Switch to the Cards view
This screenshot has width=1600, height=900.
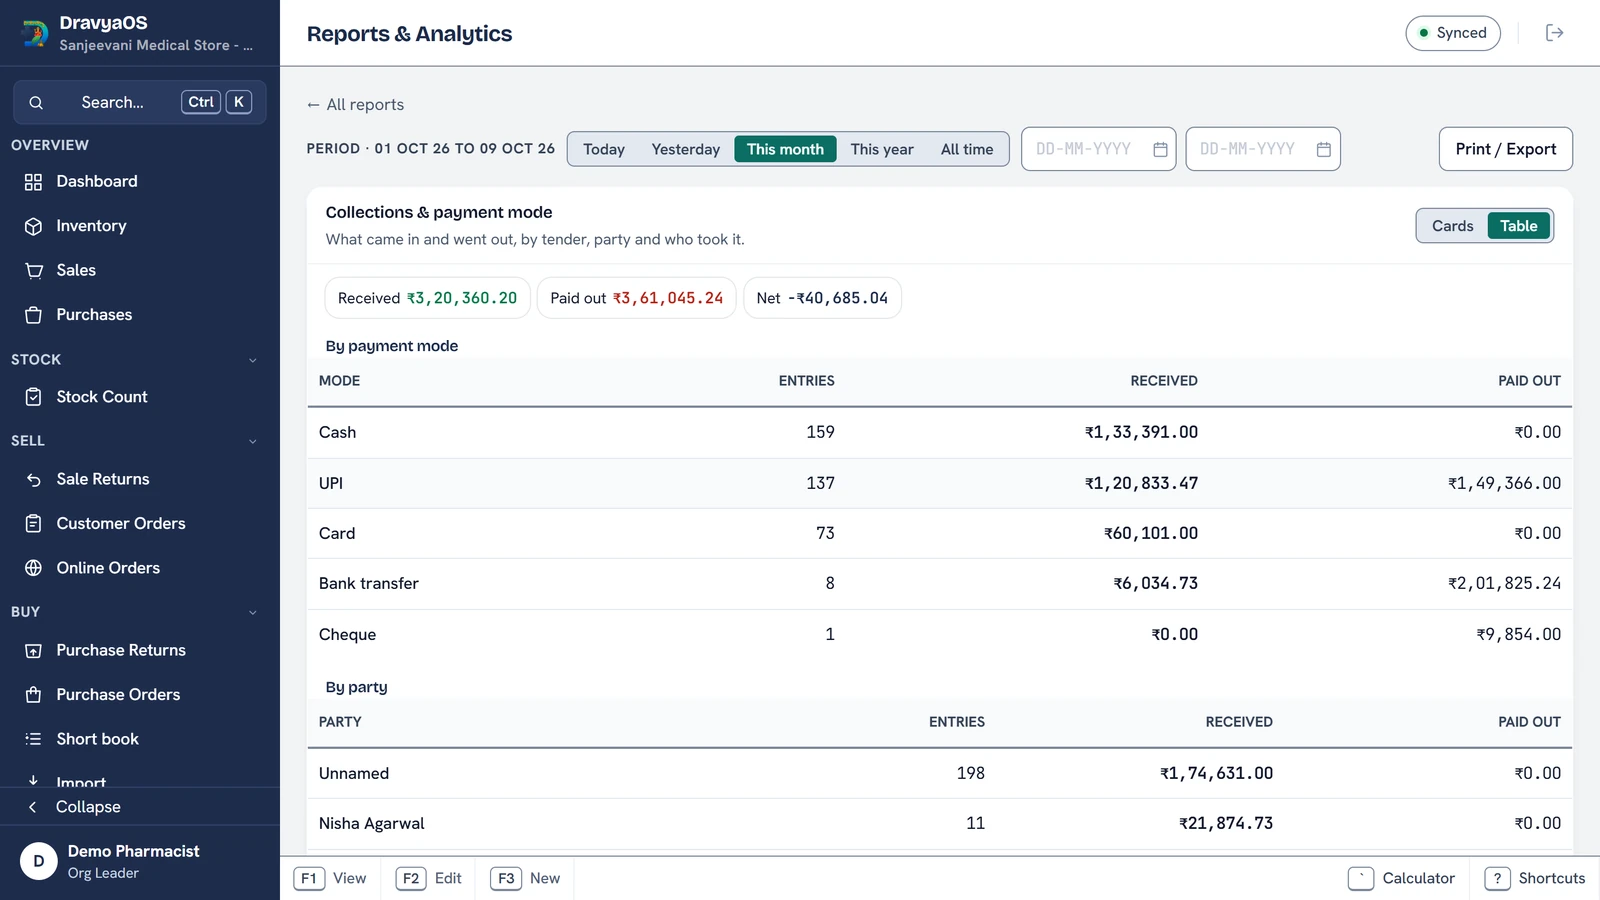pyautogui.click(x=1452, y=226)
